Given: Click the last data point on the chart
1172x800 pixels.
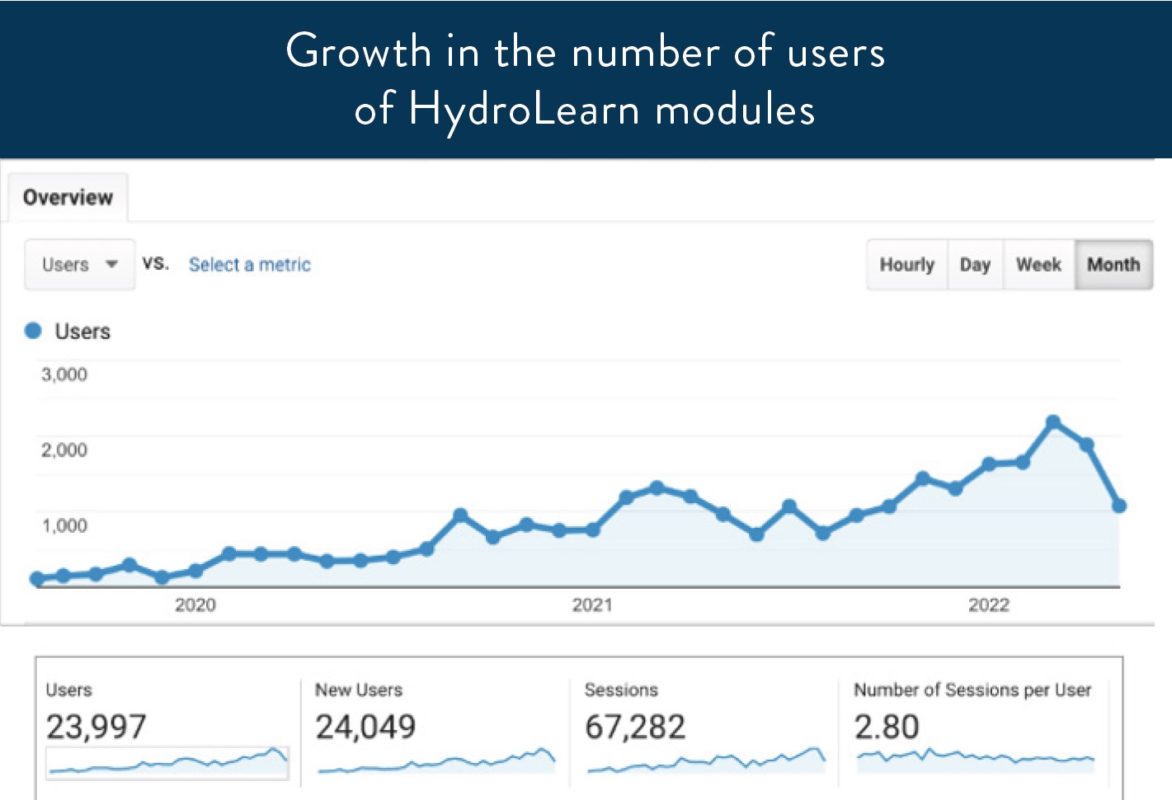Looking at the screenshot, I should 1119,506.
